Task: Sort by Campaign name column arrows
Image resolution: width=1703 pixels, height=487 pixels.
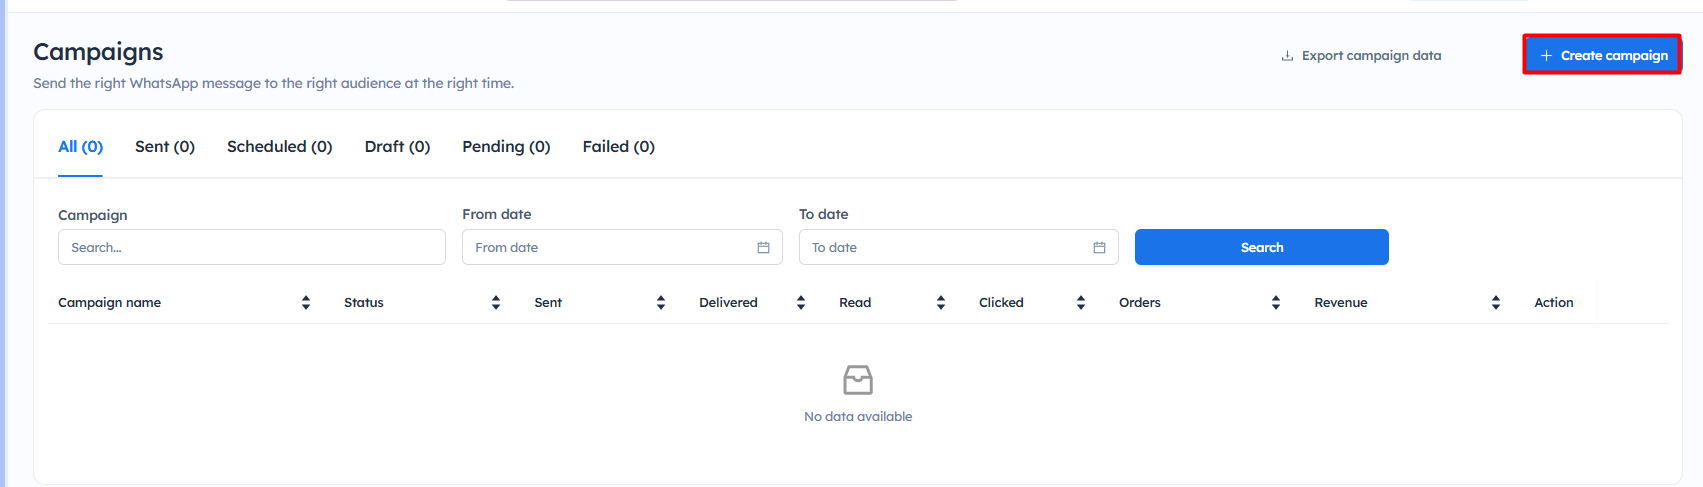Action: pyautogui.click(x=306, y=303)
